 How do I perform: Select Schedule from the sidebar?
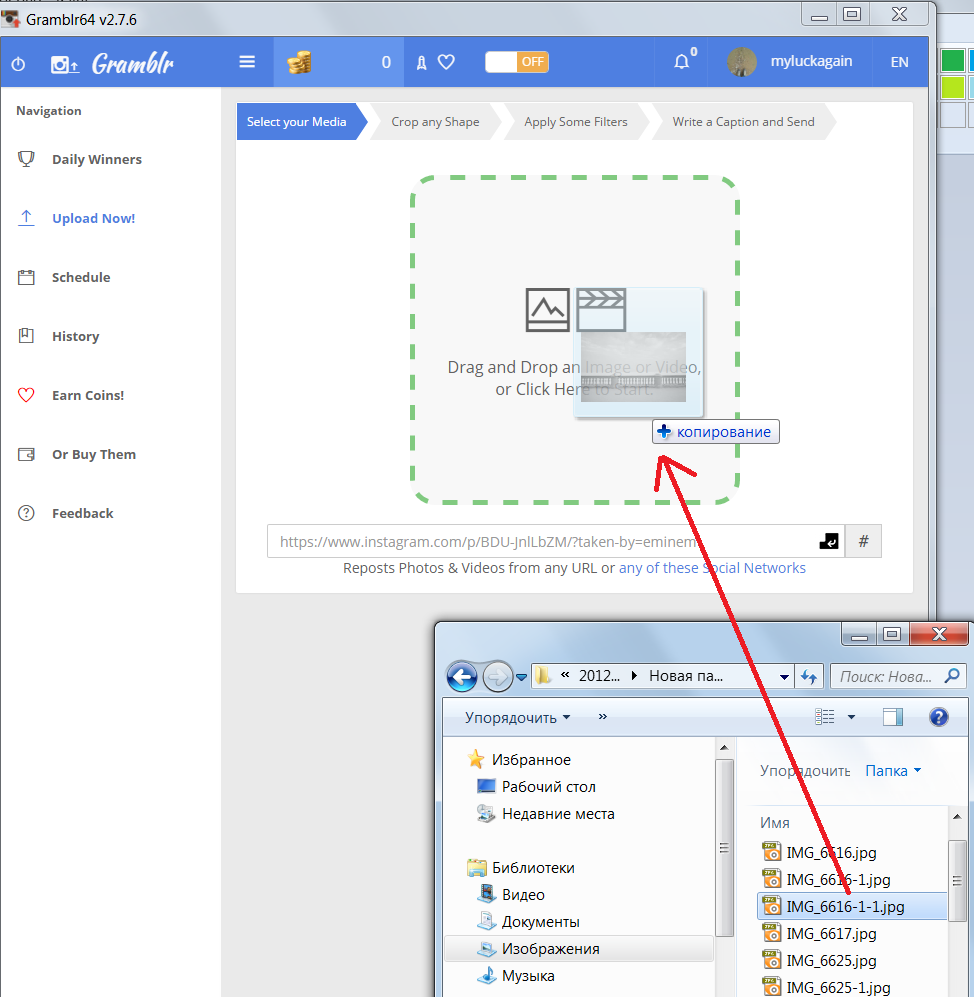tap(81, 277)
